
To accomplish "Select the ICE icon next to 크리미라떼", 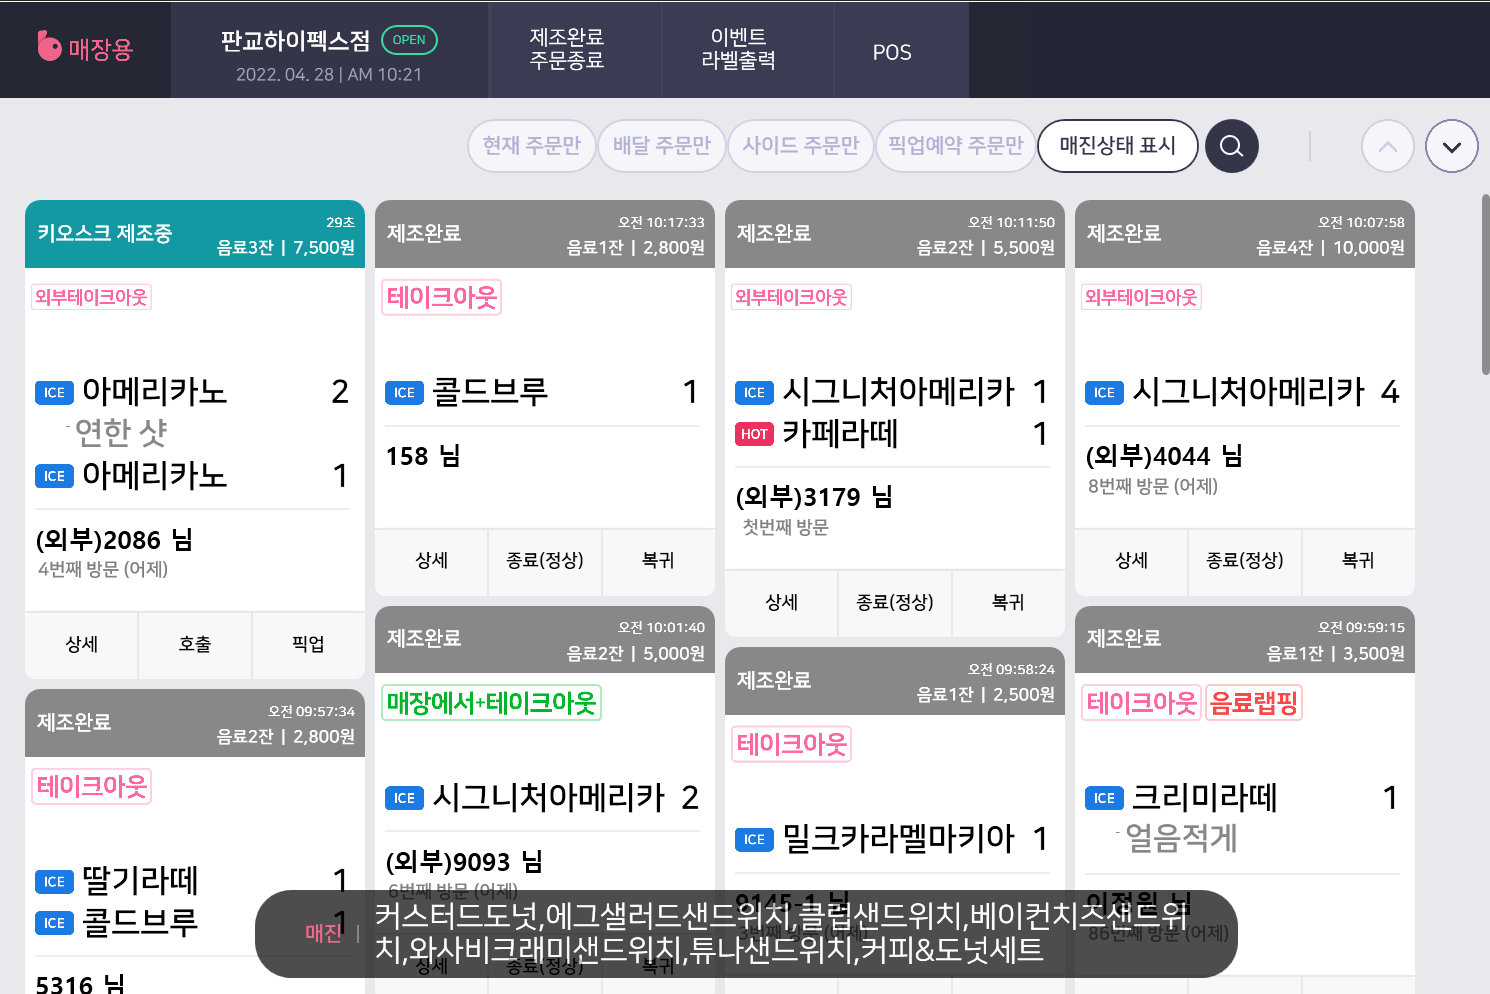I will click(x=1104, y=798).
